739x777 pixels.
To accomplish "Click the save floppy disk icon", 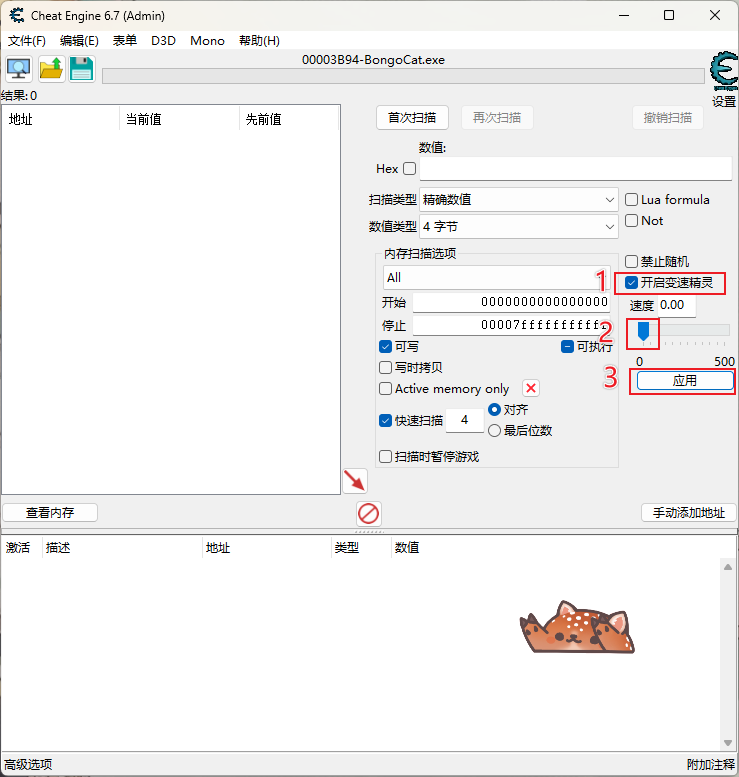I will 81,69.
